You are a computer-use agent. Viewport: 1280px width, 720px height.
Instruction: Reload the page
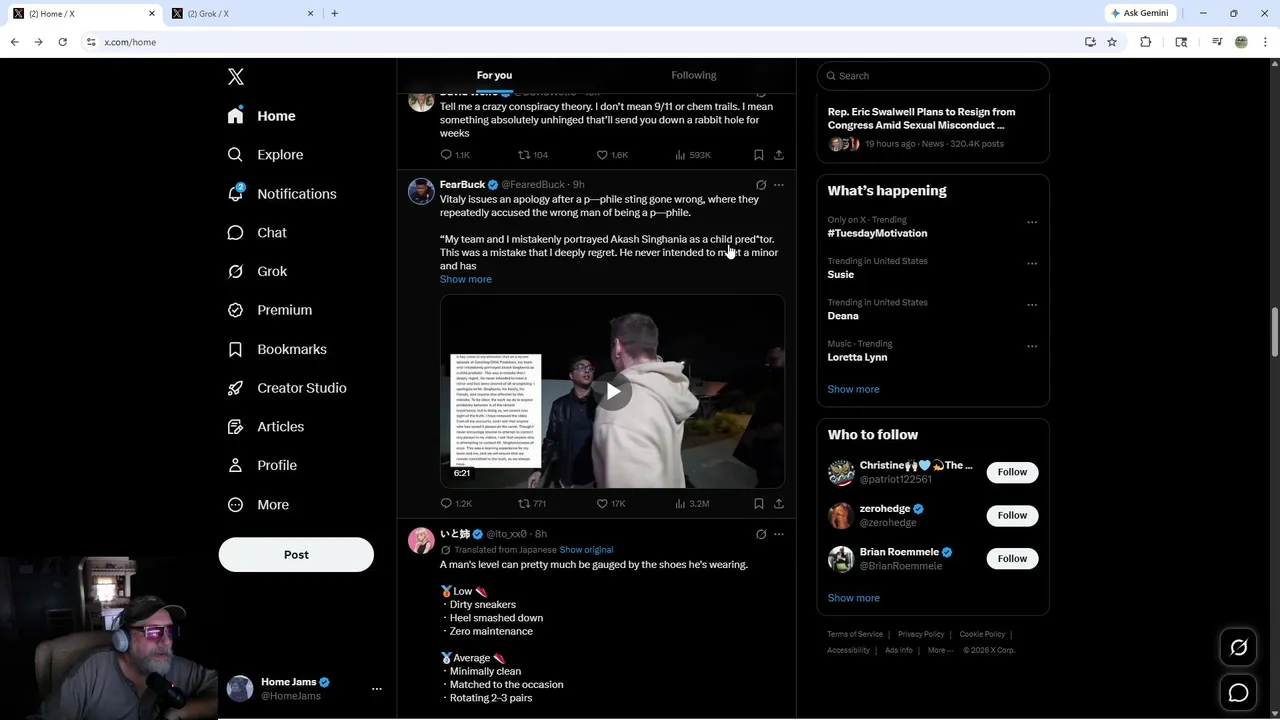(62, 42)
